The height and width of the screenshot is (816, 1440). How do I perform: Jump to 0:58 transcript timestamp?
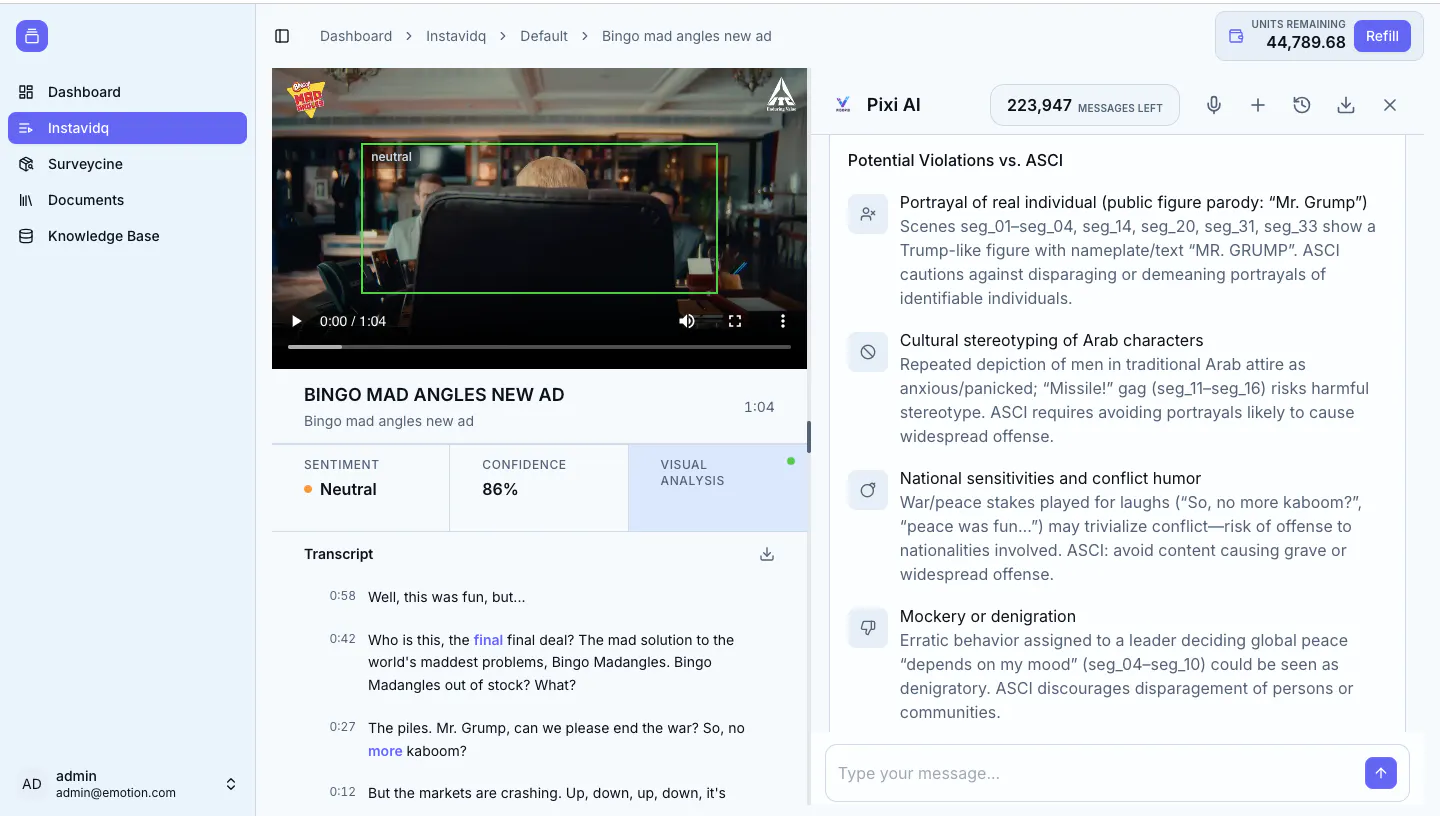coord(343,596)
